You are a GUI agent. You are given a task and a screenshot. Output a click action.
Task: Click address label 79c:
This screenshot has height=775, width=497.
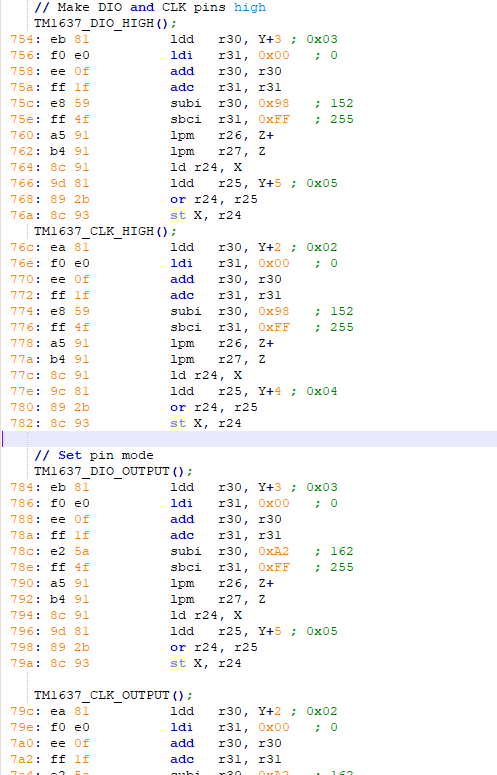pyautogui.click(x=26, y=711)
